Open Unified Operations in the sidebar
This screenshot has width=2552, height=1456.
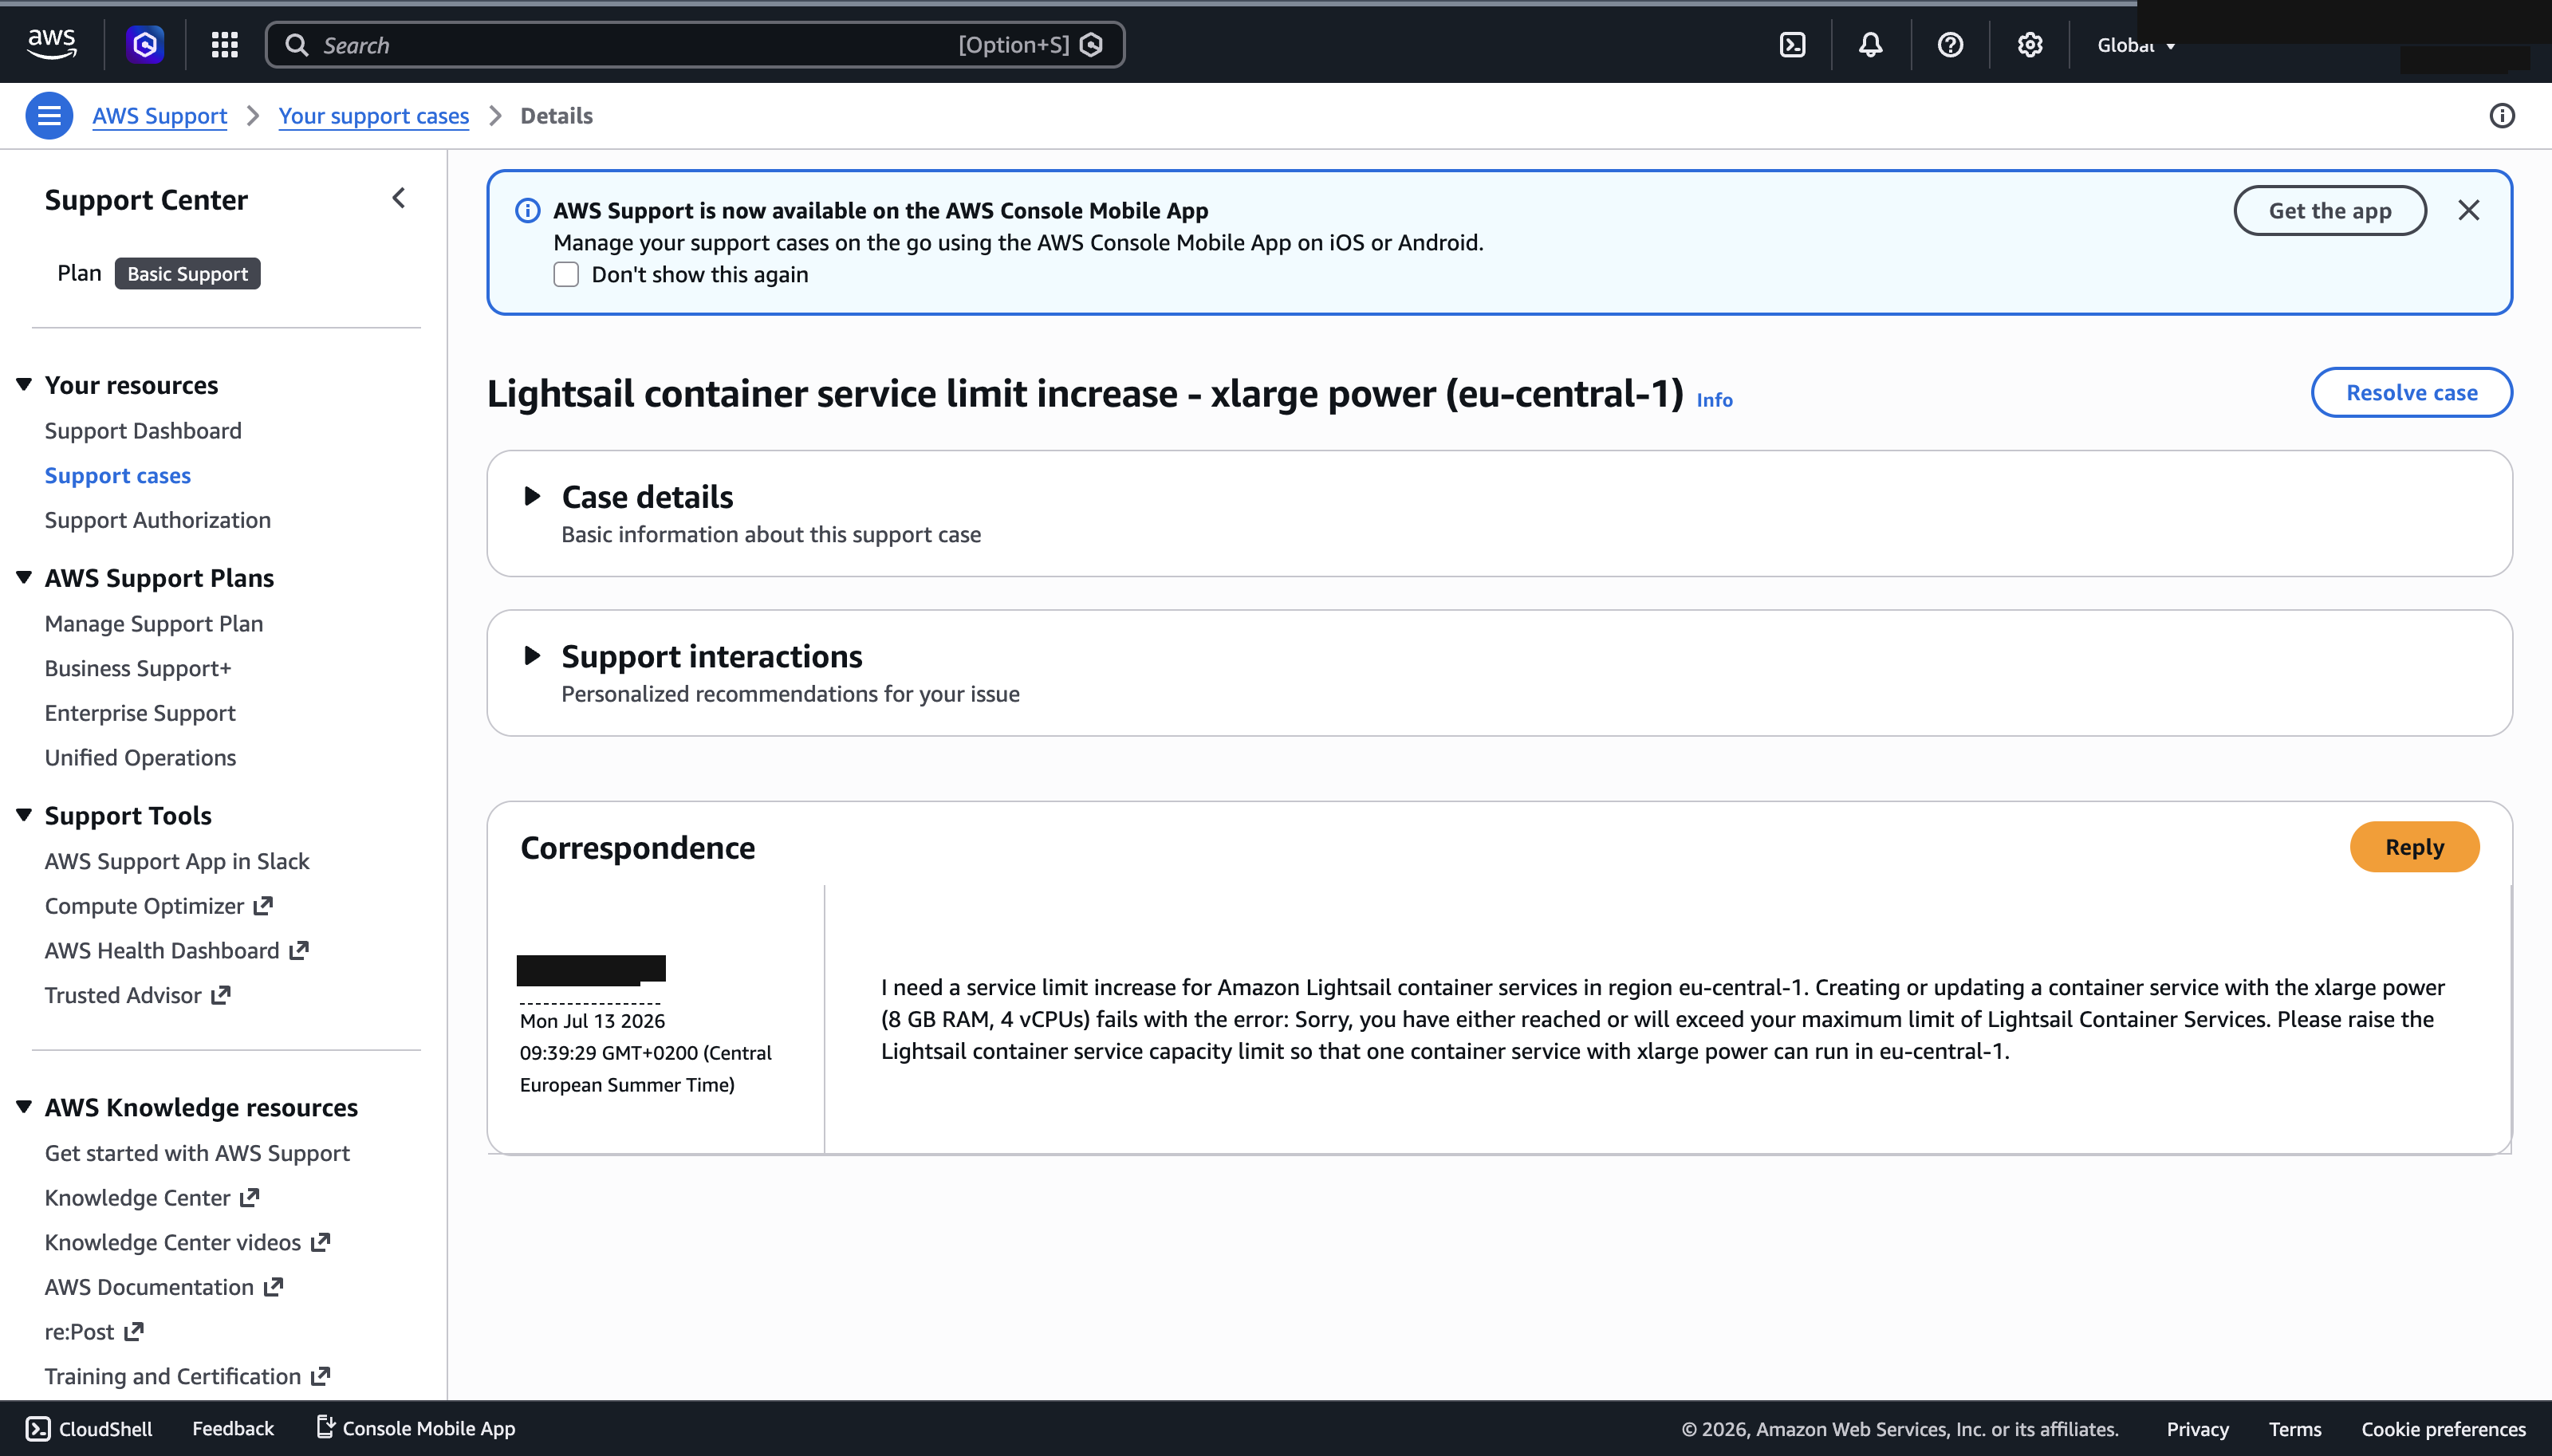[140, 758]
